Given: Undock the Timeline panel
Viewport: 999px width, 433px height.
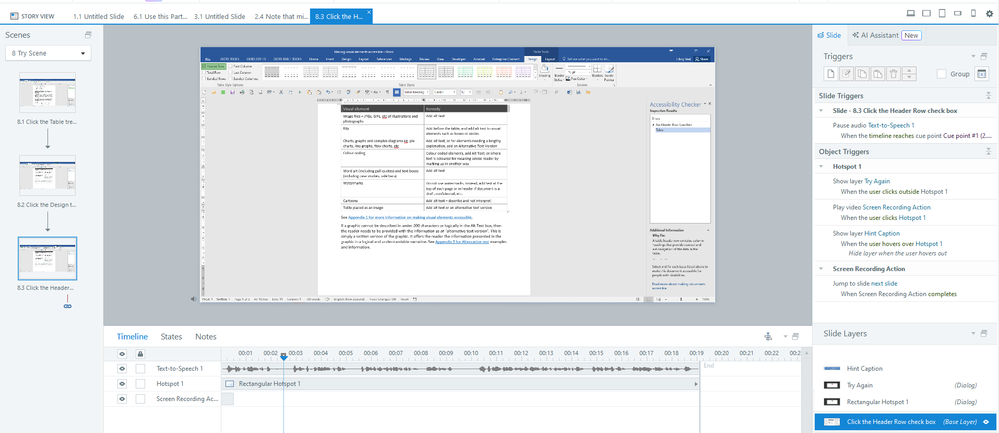Looking at the screenshot, I should [795, 336].
